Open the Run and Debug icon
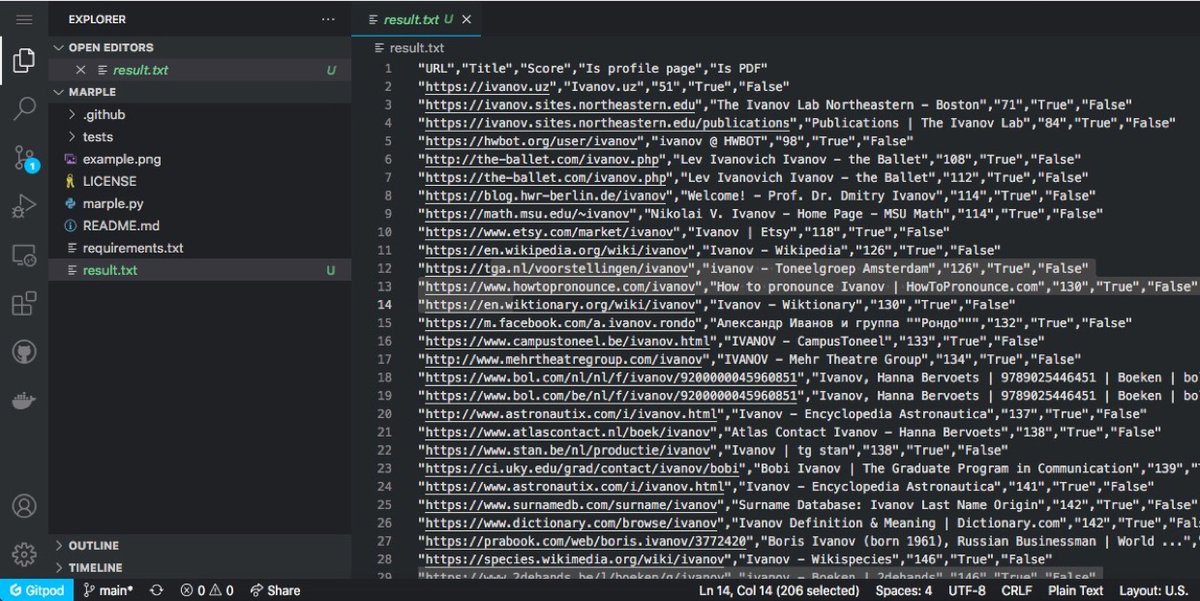Screen dimensions: 1200x601 pos(24,207)
